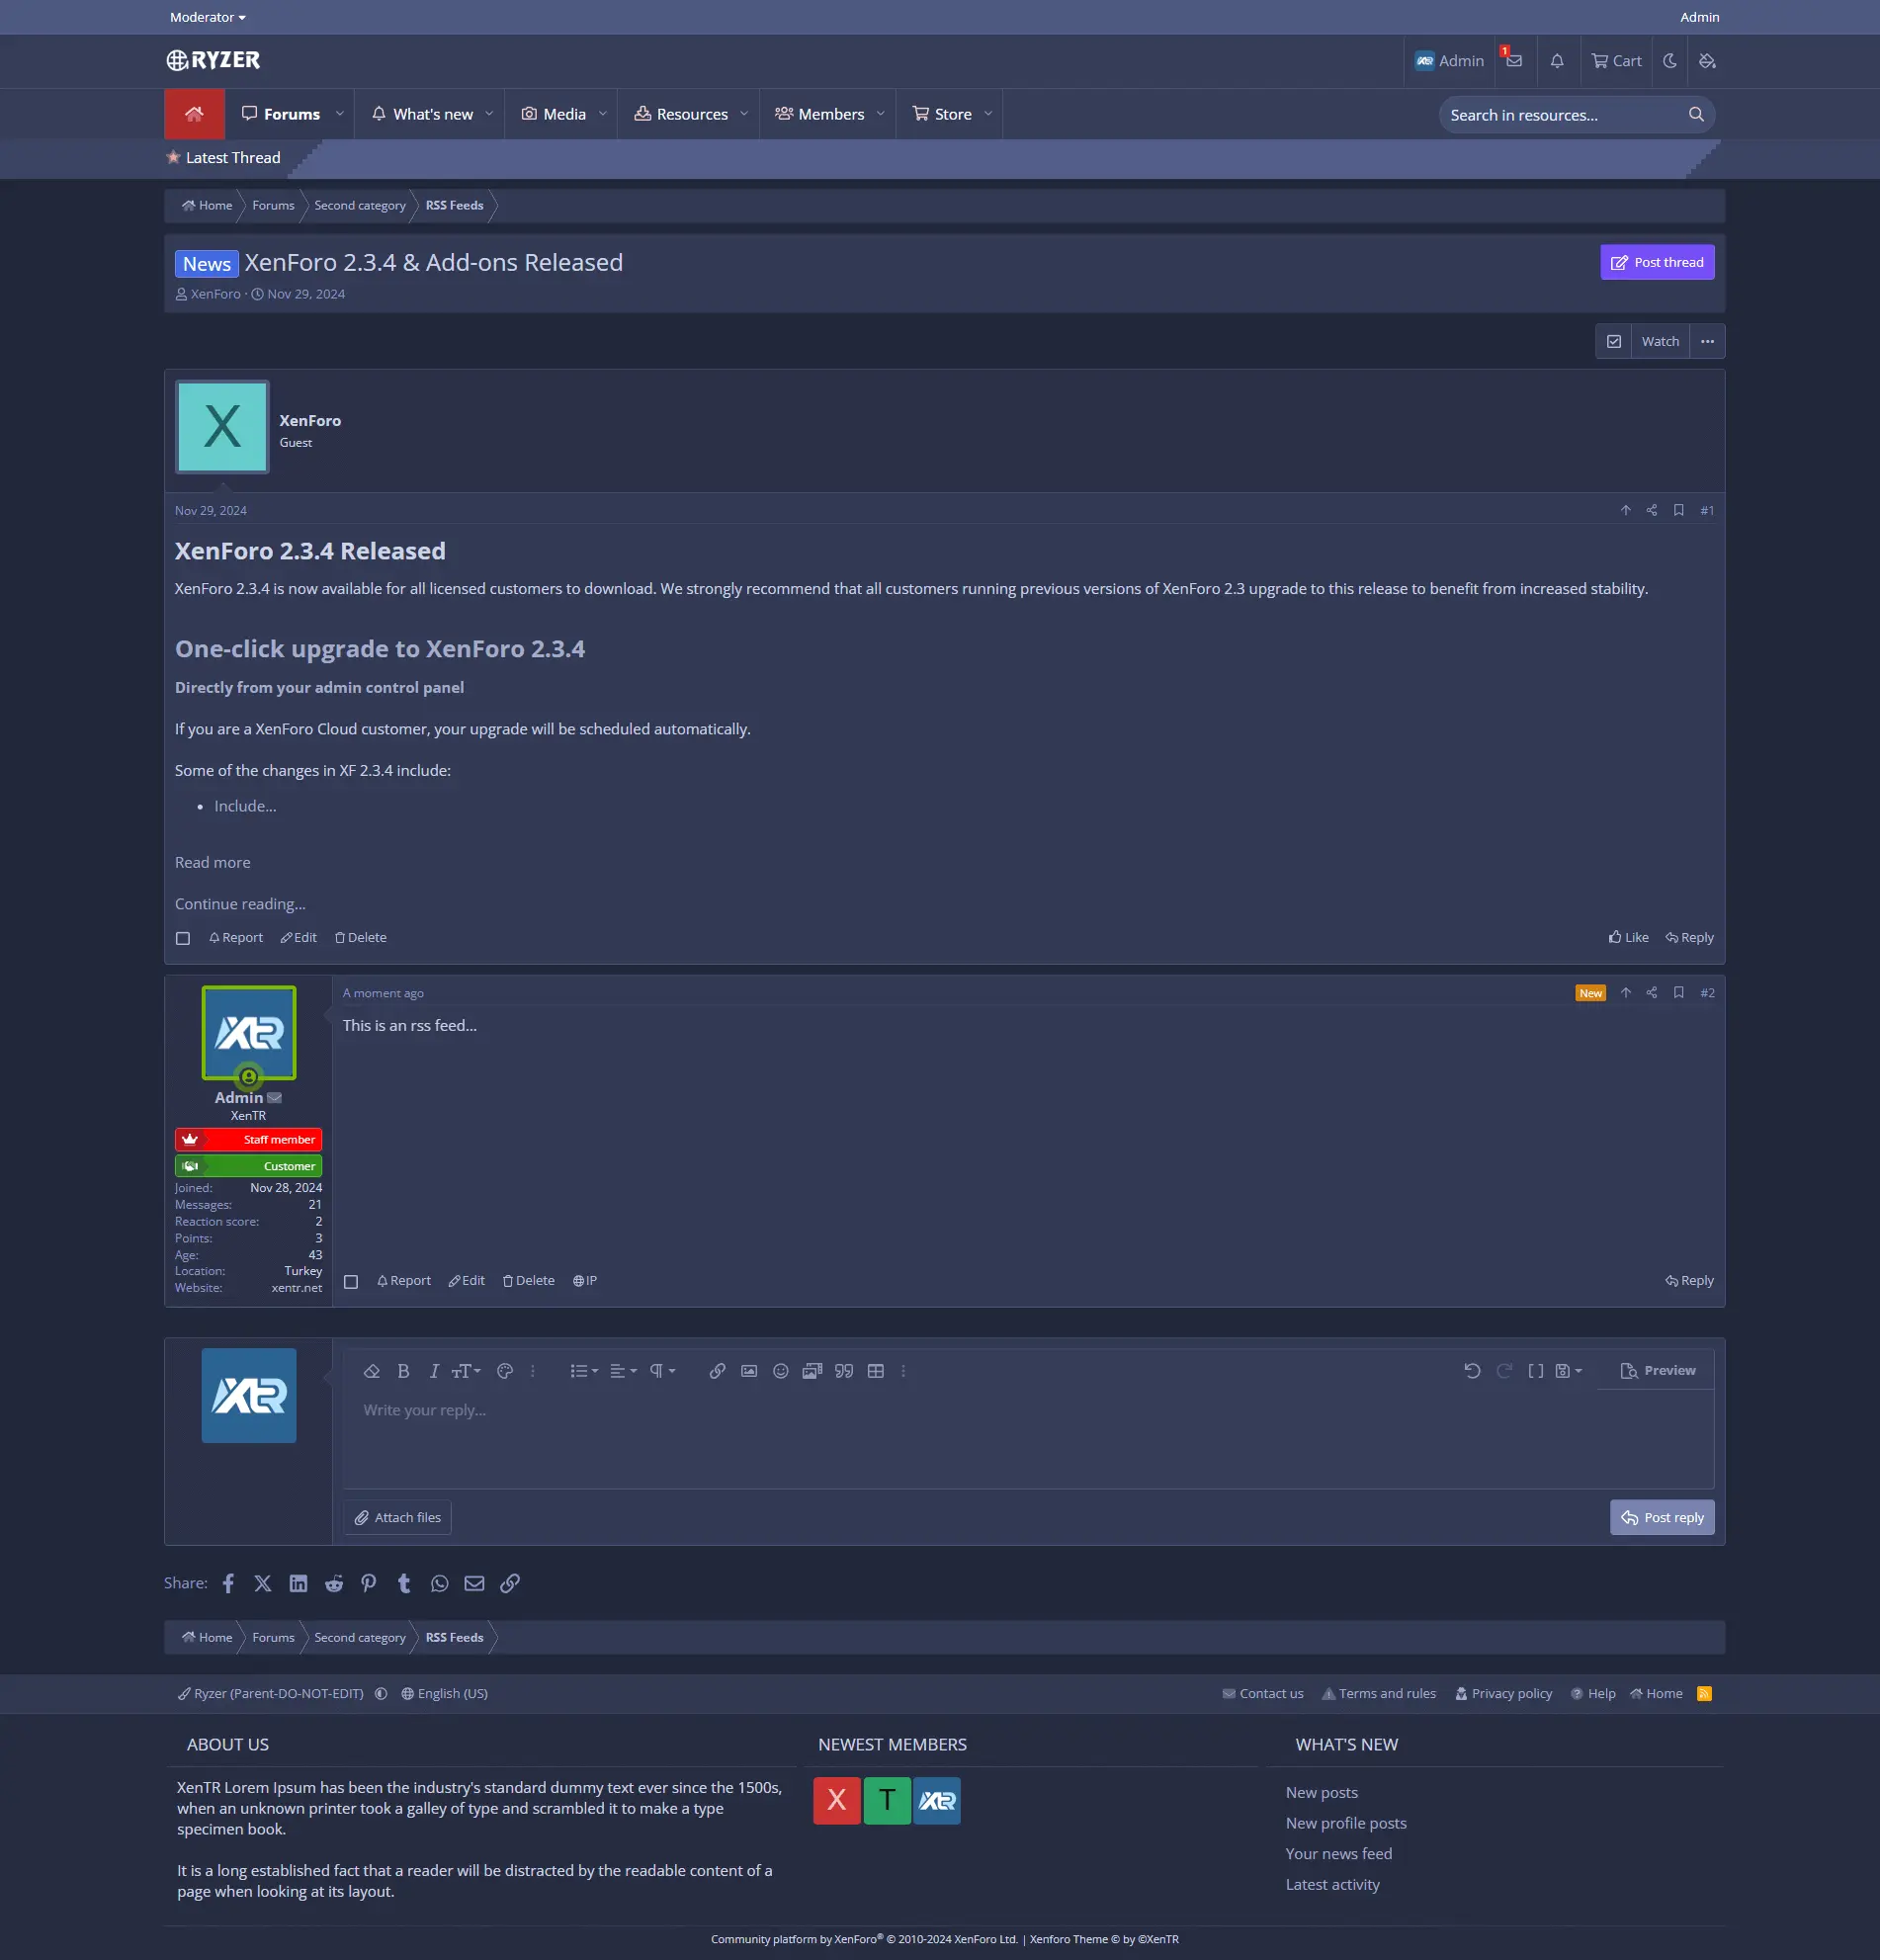Expand the What's new menu arrow
1880x1960 pixels.
point(489,114)
